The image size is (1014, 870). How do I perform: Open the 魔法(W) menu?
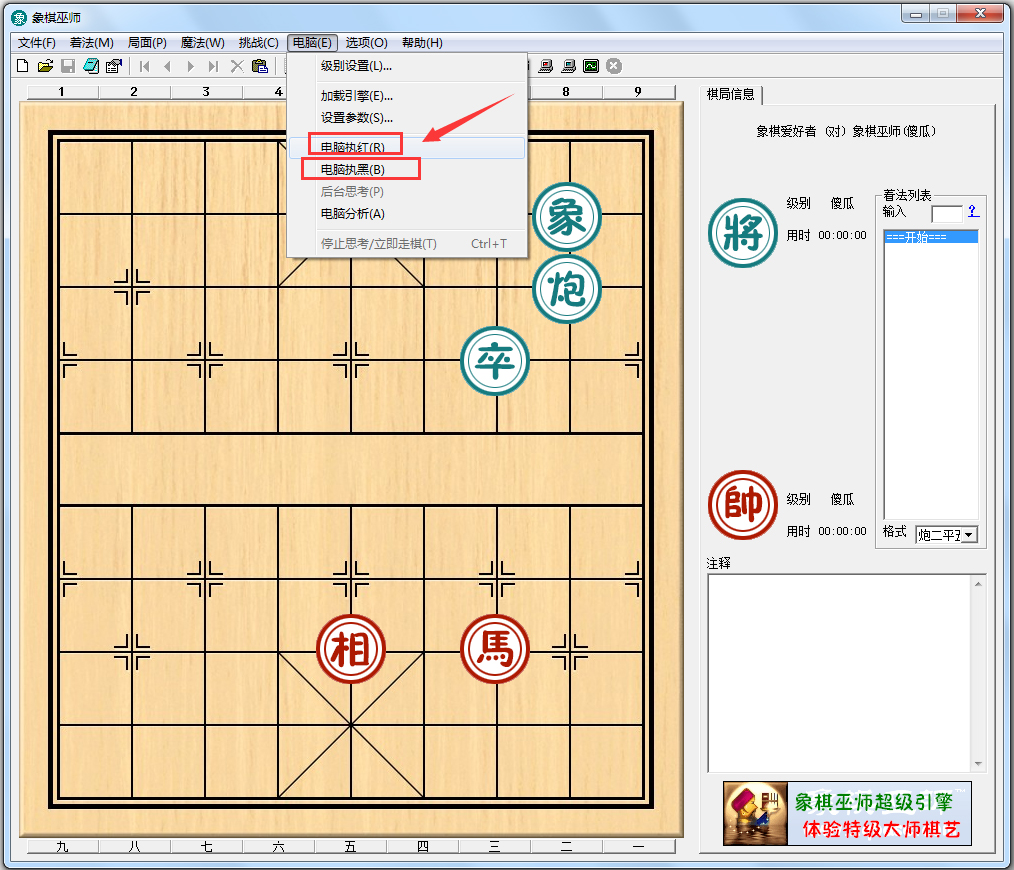(203, 43)
